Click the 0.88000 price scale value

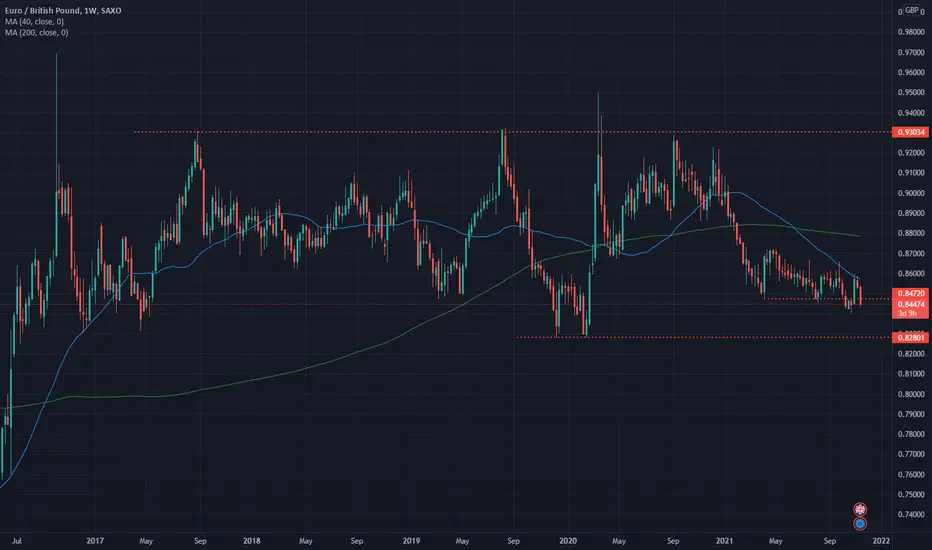click(911, 233)
